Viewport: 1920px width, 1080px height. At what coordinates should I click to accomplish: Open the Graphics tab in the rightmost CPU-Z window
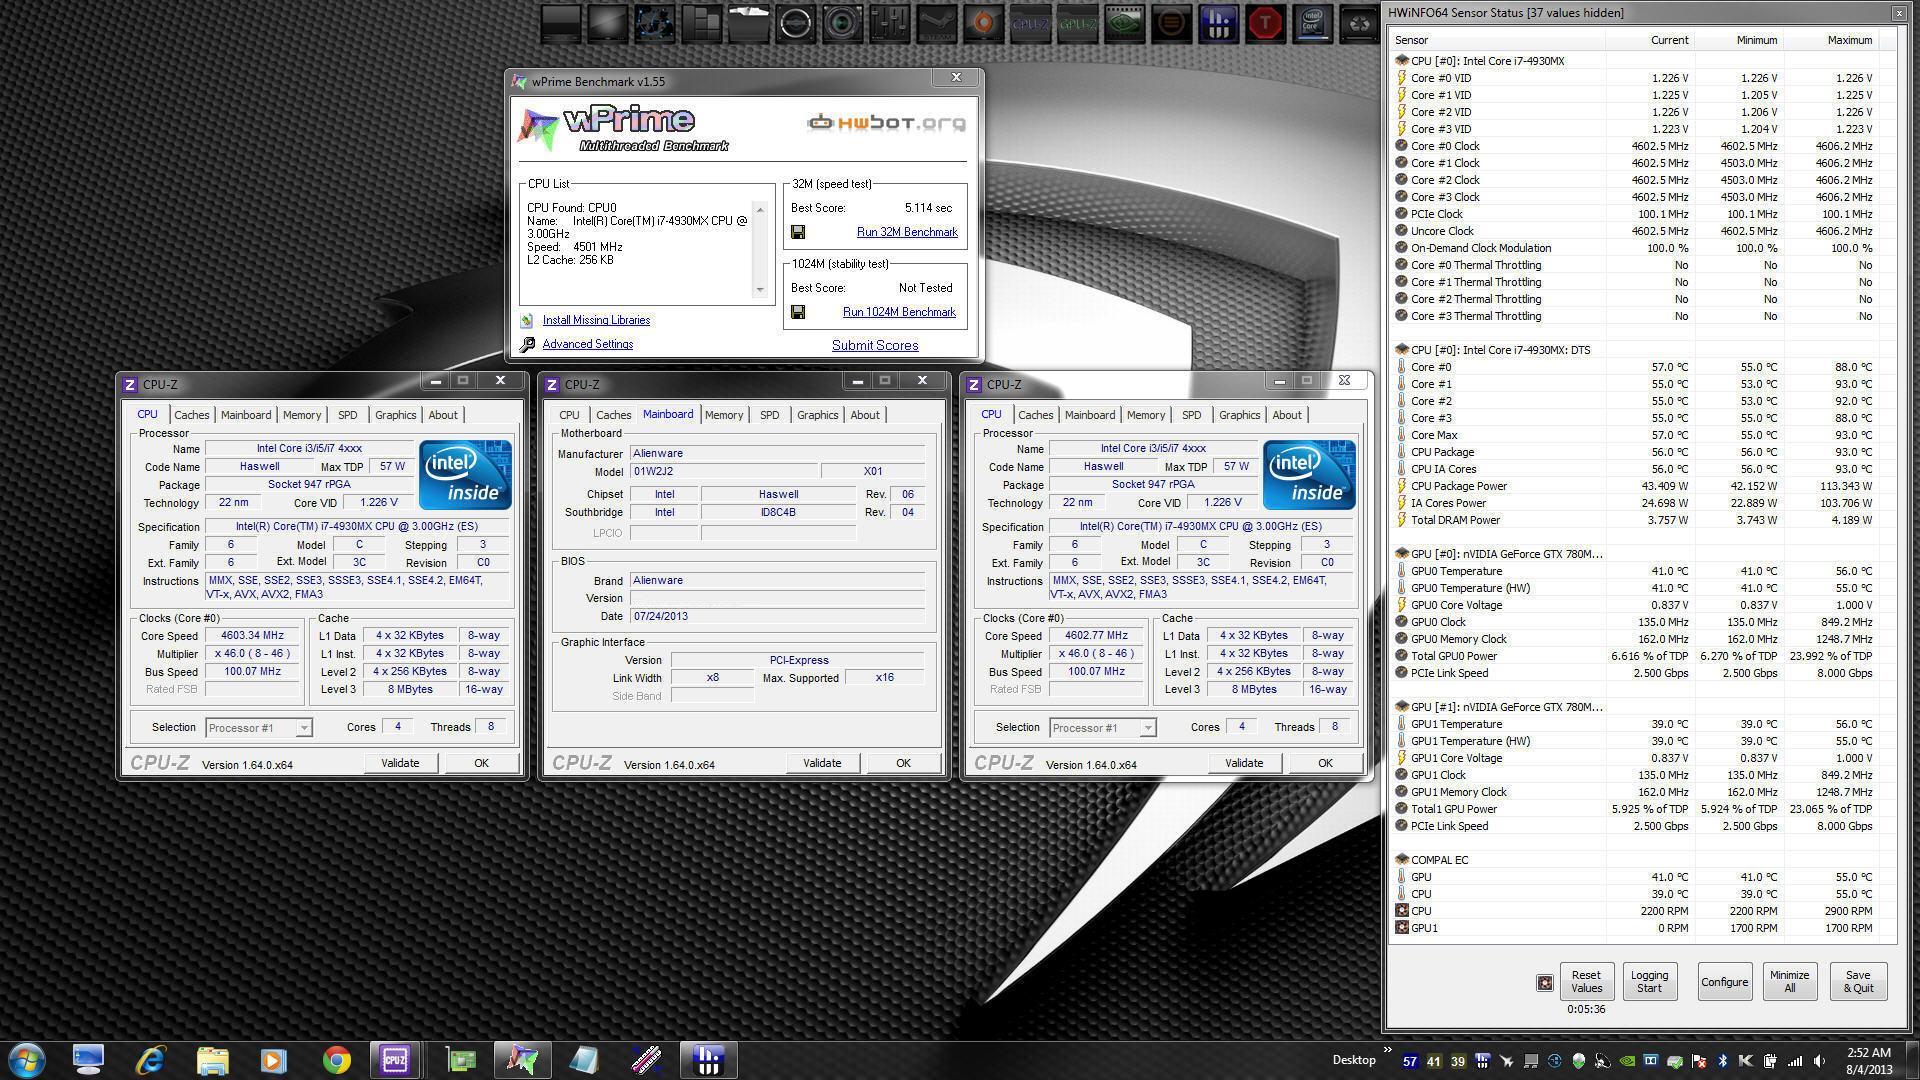point(1239,415)
